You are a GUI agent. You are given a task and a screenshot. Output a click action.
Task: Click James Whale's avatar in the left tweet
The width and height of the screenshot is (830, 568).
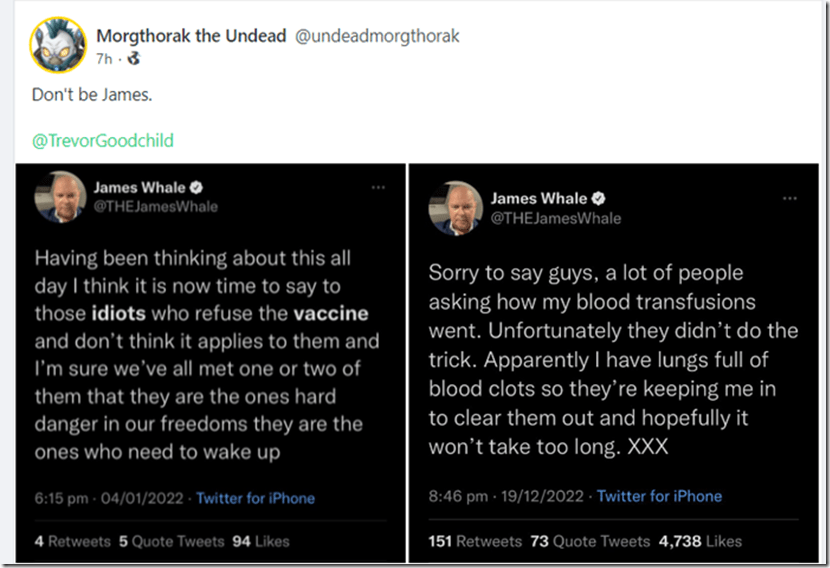click(60, 197)
